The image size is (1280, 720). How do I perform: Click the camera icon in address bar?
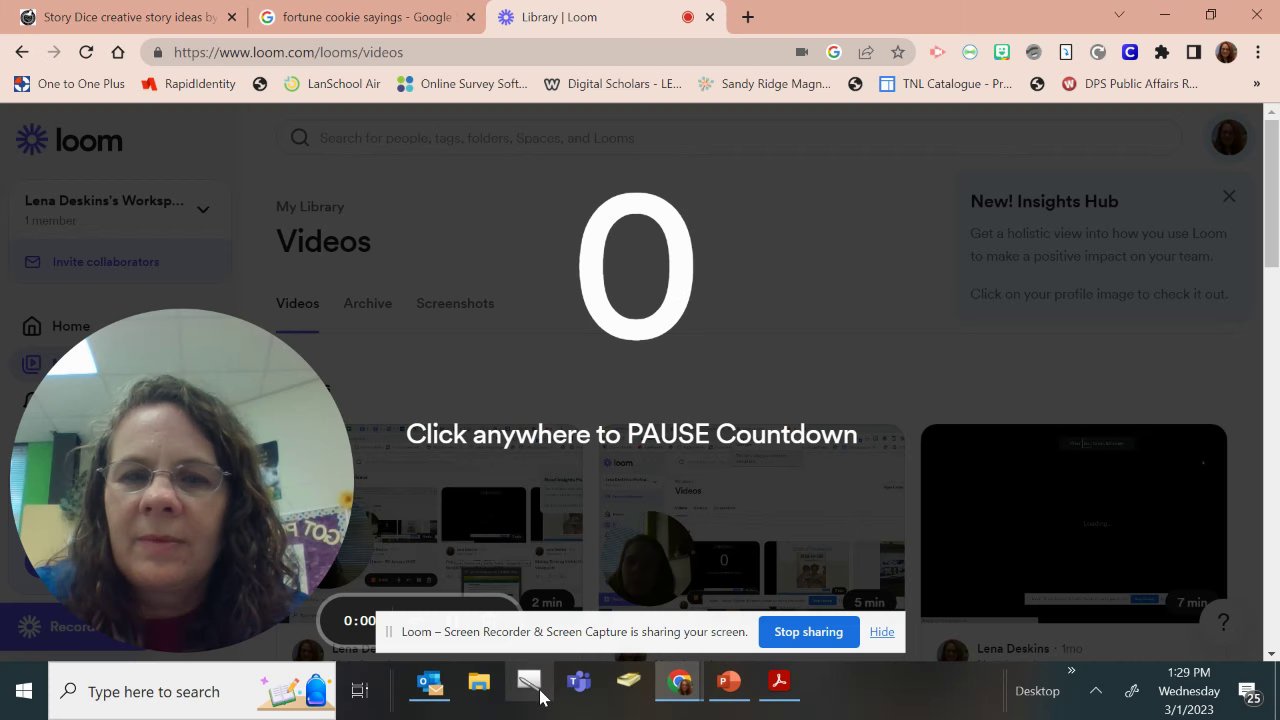pyautogui.click(x=801, y=52)
